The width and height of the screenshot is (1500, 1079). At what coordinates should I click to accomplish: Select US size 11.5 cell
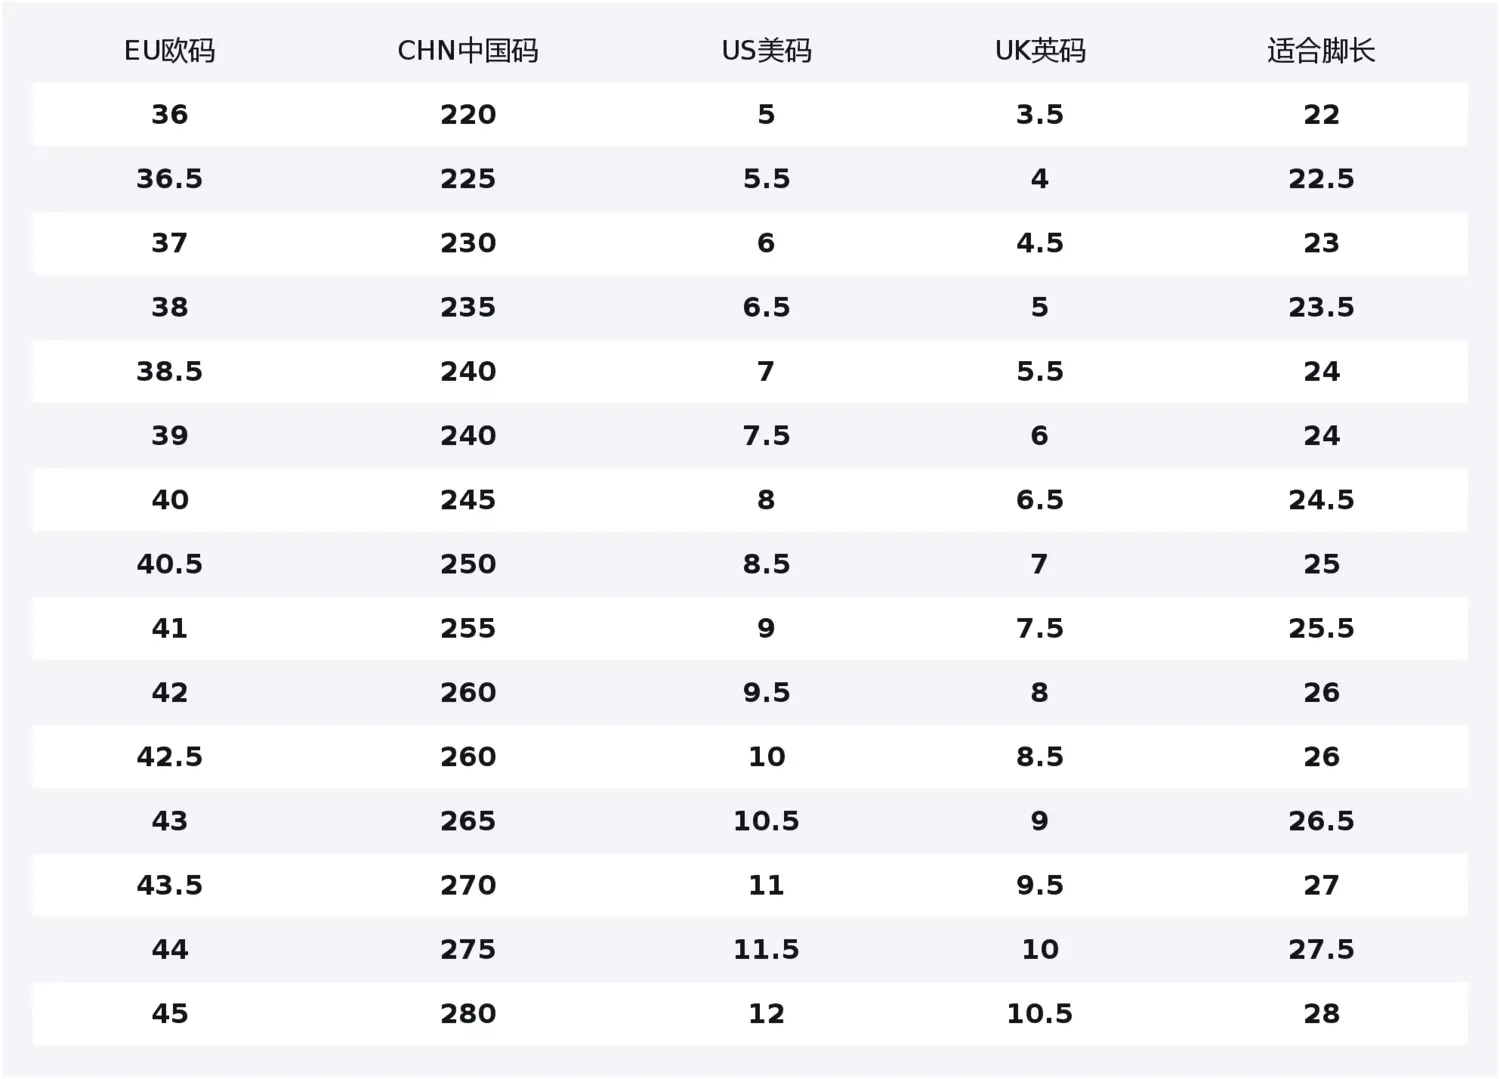coord(766,950)
